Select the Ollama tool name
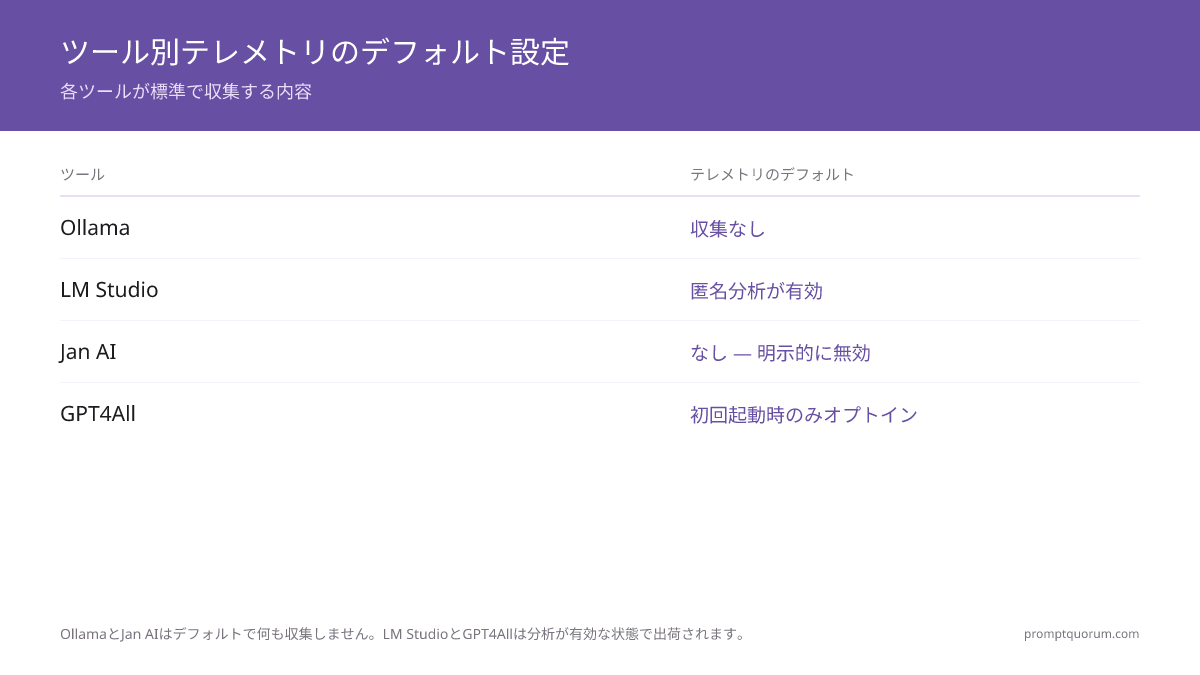Image resolution: width=1200 pixels, height=675 pixels. (x=95, y=228)
